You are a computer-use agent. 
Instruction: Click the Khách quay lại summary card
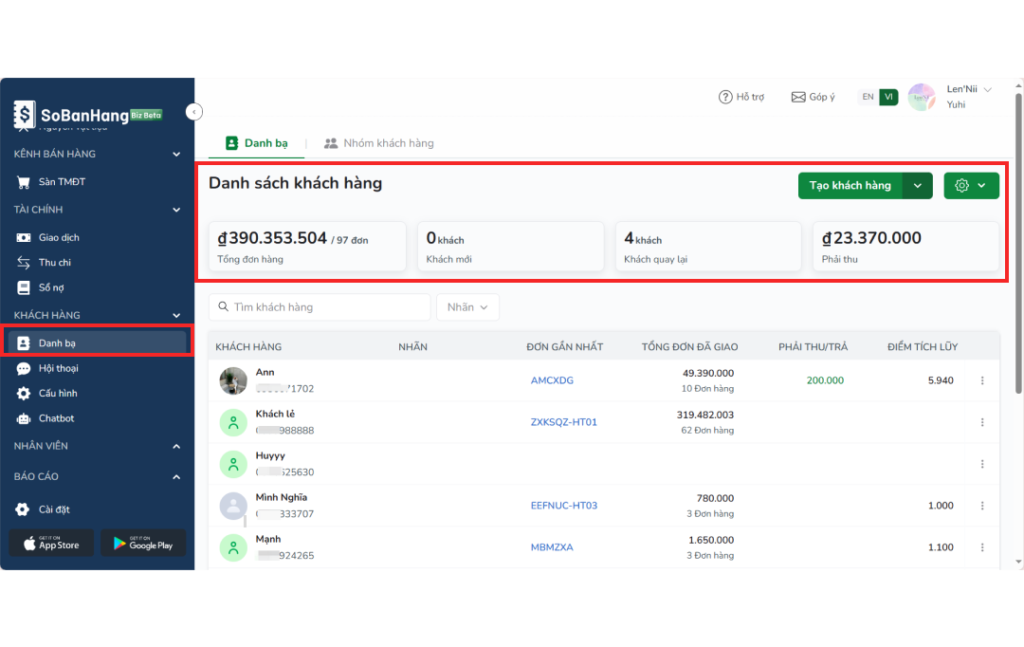pos(708,247)
